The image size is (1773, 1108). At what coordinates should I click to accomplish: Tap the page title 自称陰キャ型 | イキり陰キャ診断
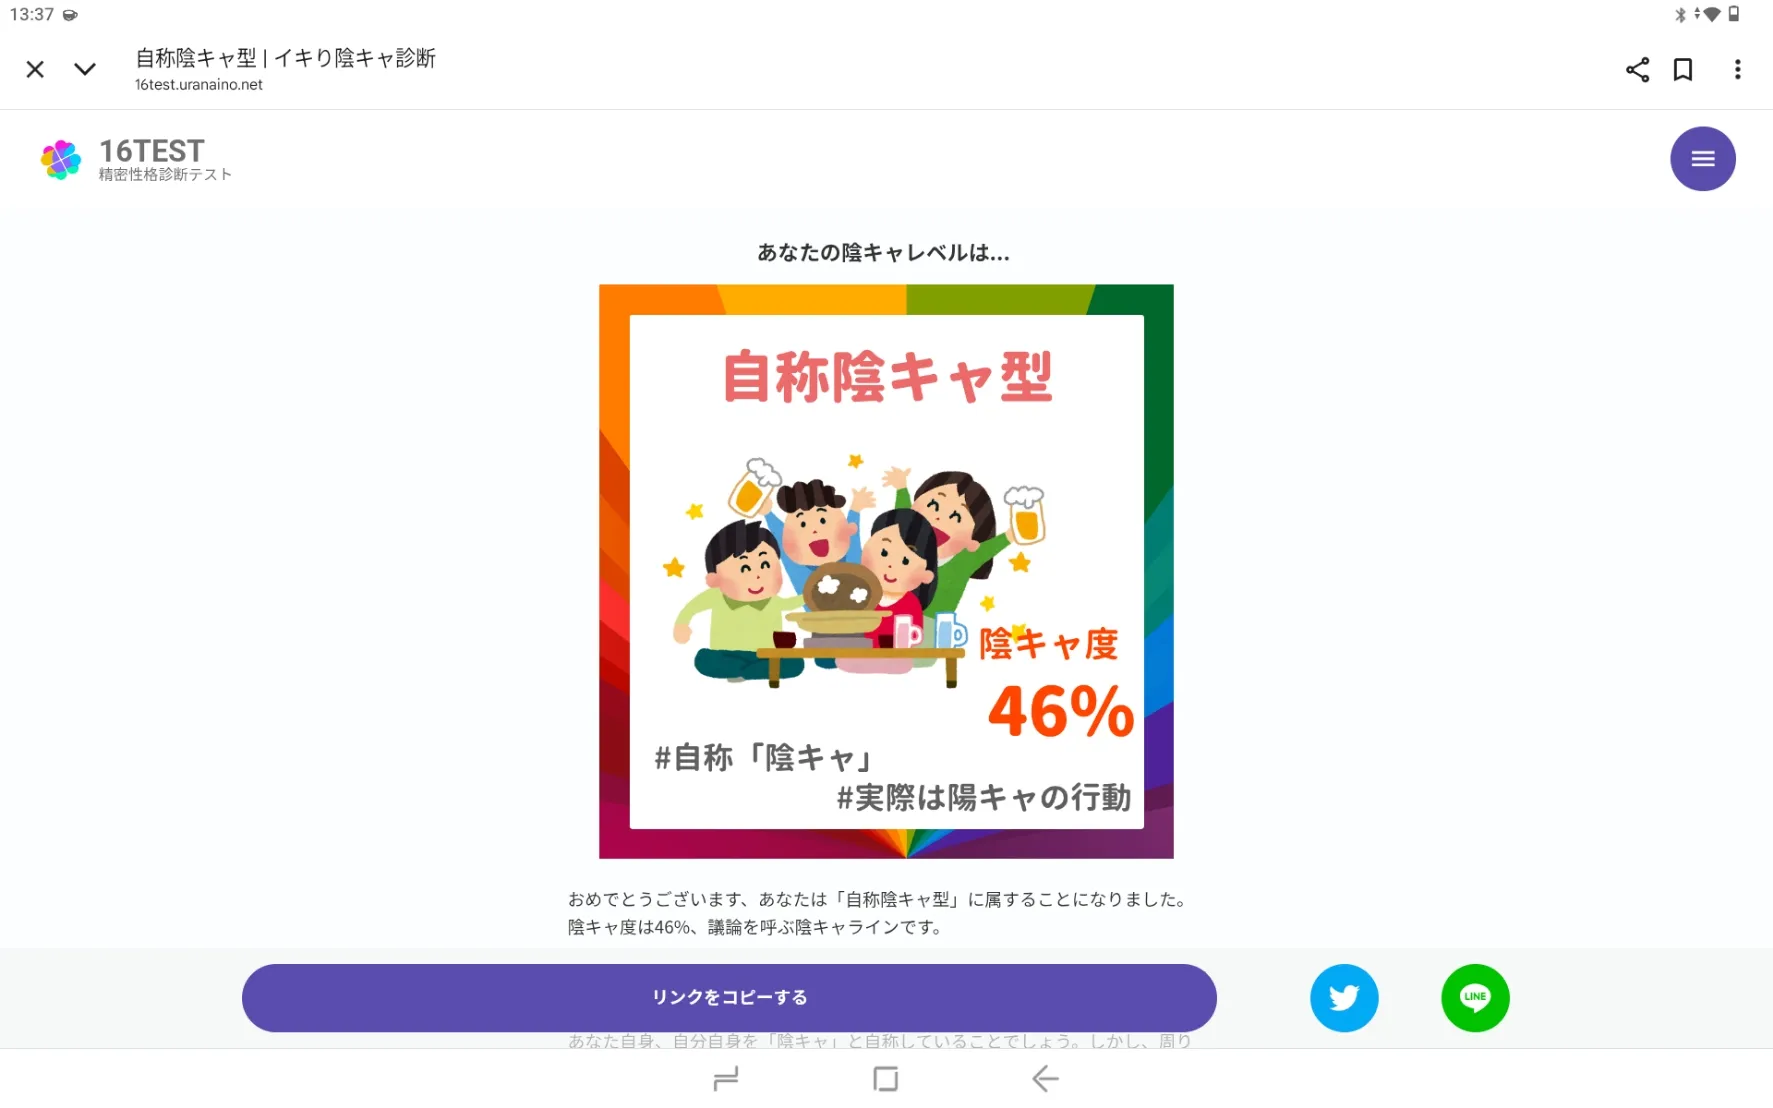point(286,58)
